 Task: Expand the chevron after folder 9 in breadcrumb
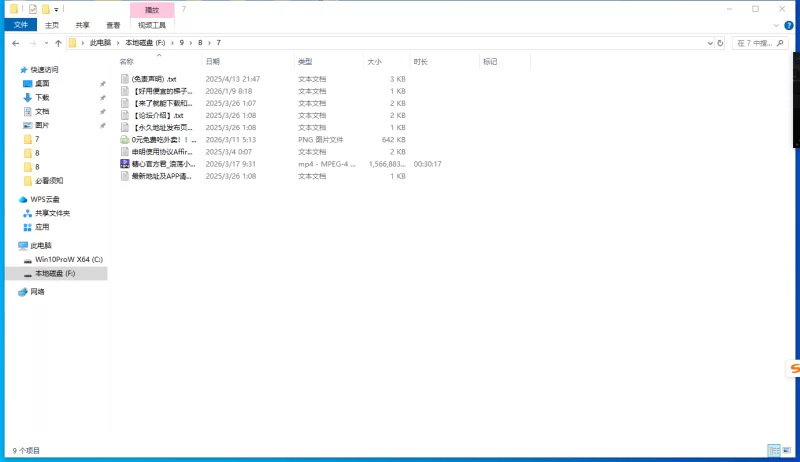click(x=191, y=43)
